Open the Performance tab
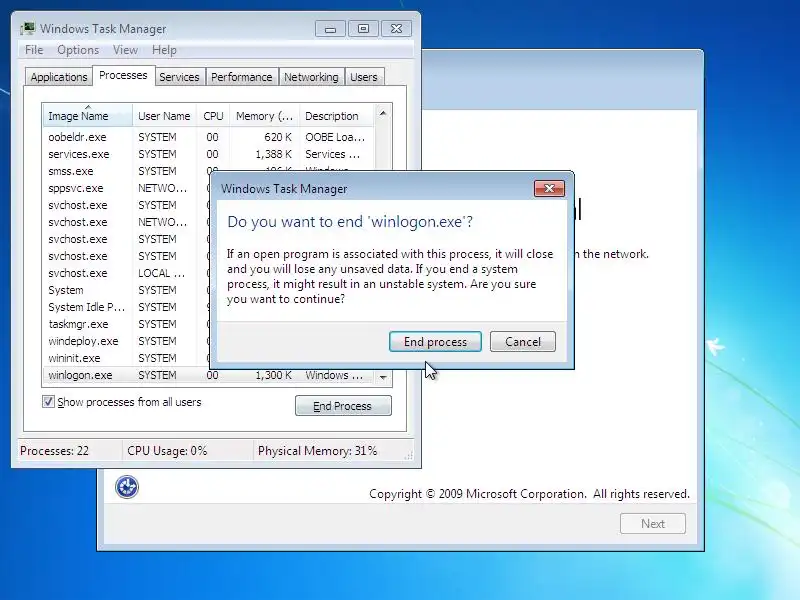This screenshot has width=800, height=600. (242, 77)
